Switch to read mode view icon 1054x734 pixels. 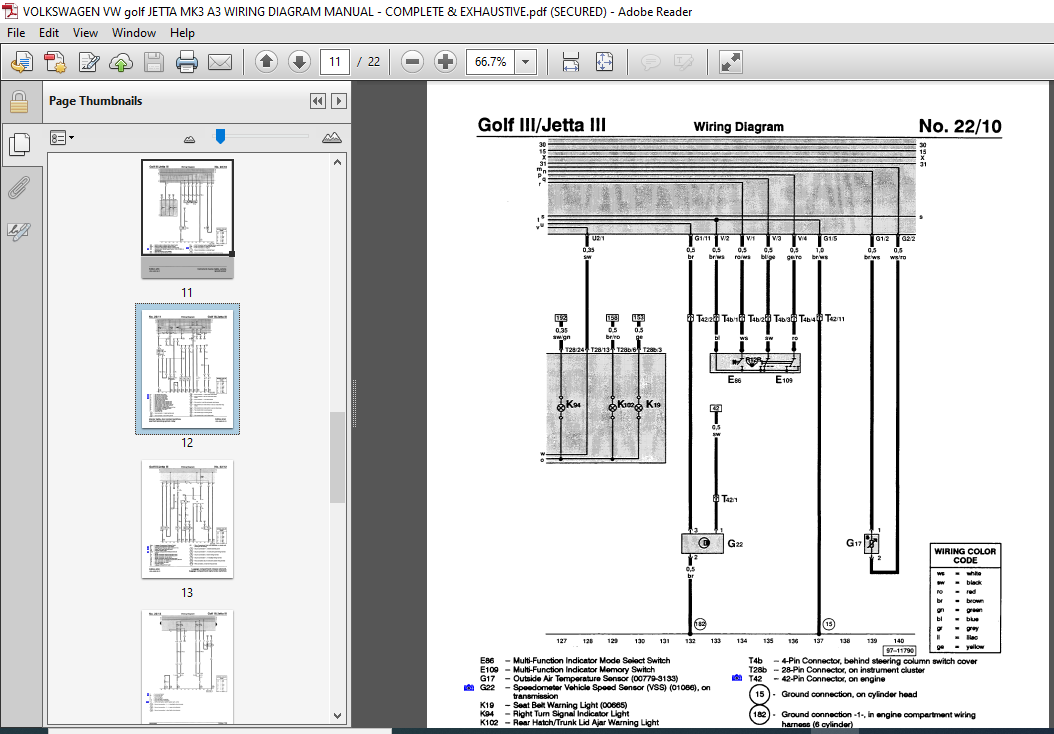[x=730, y=62]
